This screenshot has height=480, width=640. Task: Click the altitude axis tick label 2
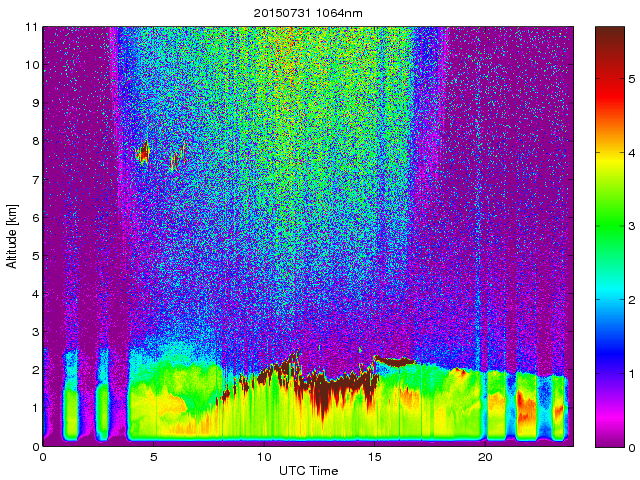click(x=35, y=370)
